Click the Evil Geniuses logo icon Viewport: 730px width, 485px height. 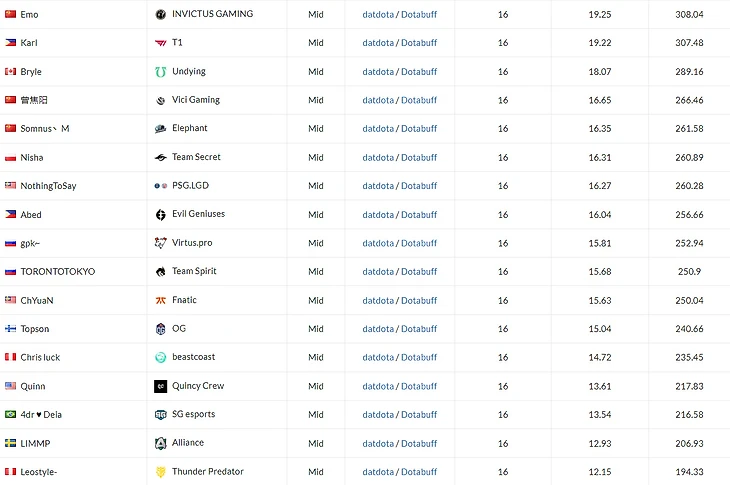[161, 215]
